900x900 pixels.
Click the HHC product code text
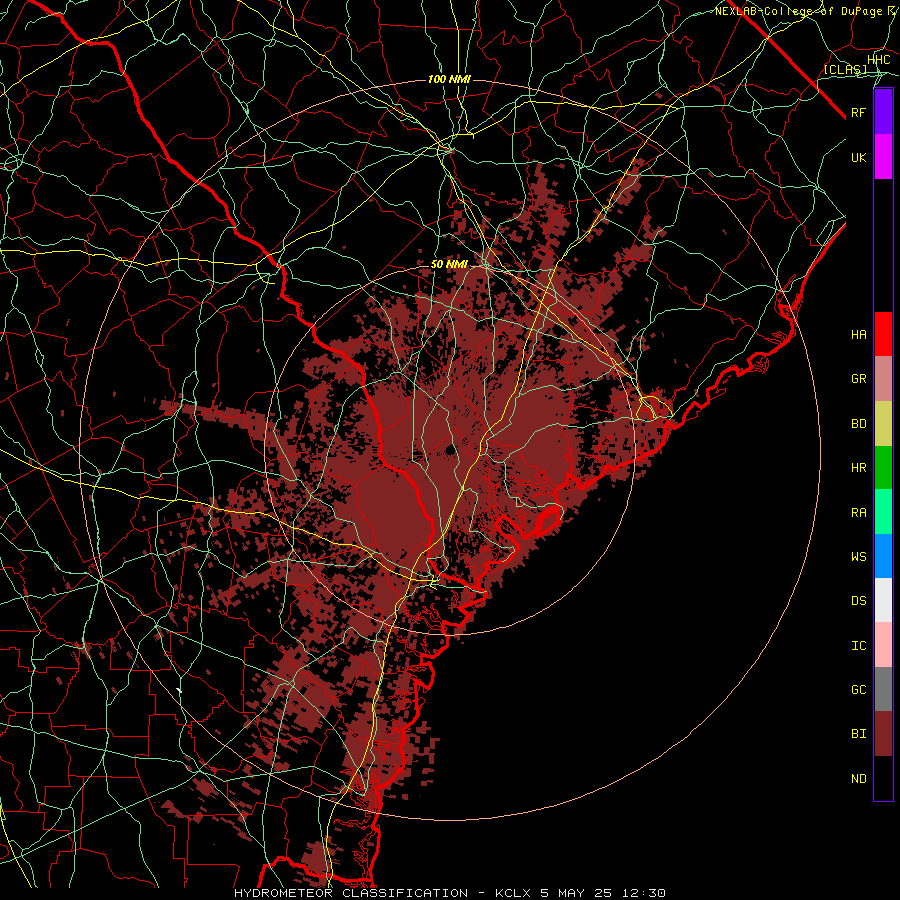pyautogui.click(x=878, y=60)
